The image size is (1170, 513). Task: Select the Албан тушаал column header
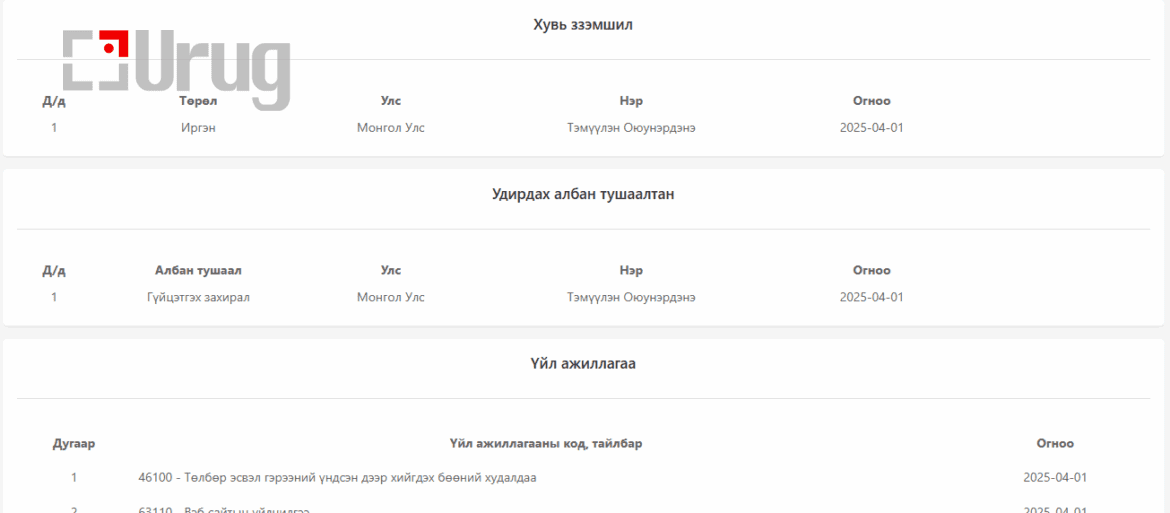[198, 271]
